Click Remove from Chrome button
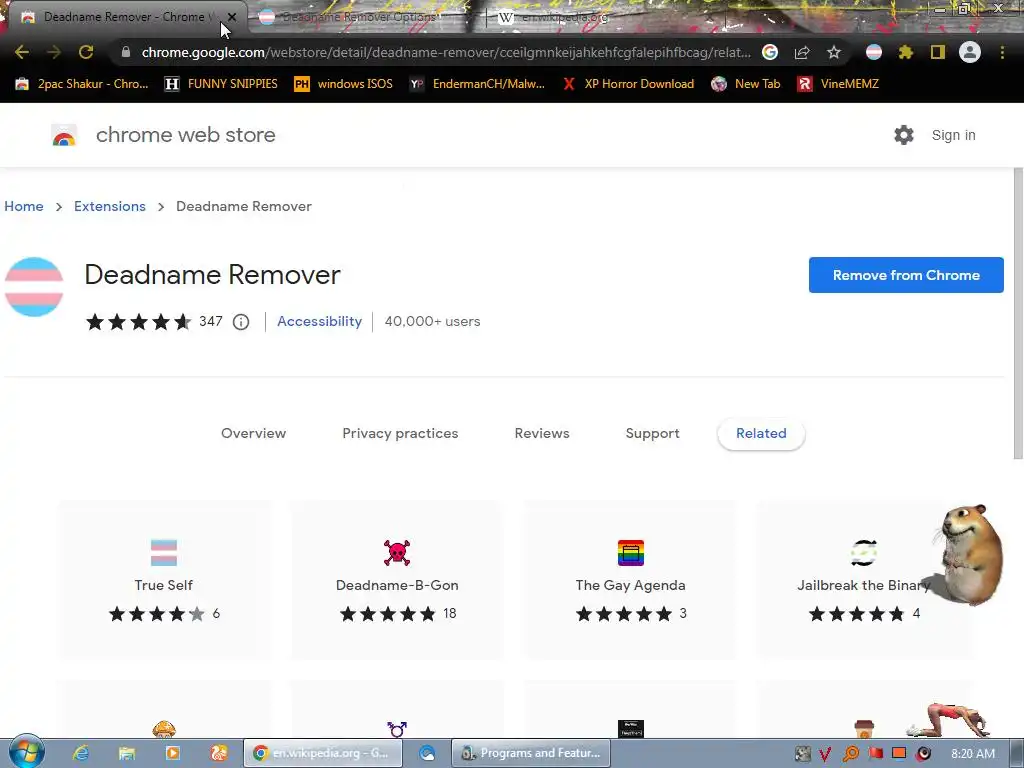 (906, 275)
